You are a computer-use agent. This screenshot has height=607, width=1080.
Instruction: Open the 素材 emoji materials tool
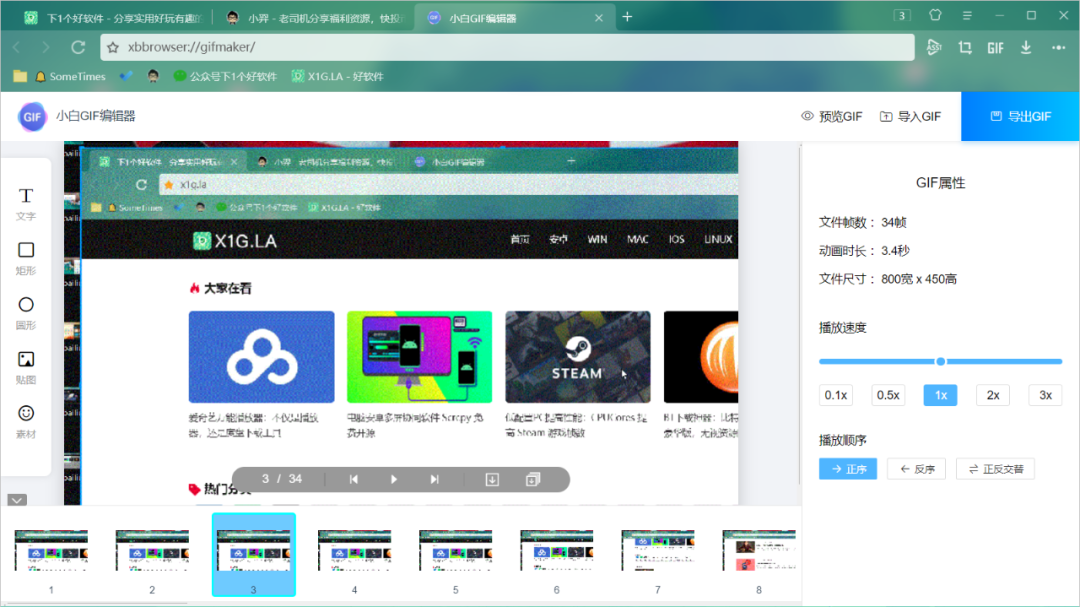[25, 422]
